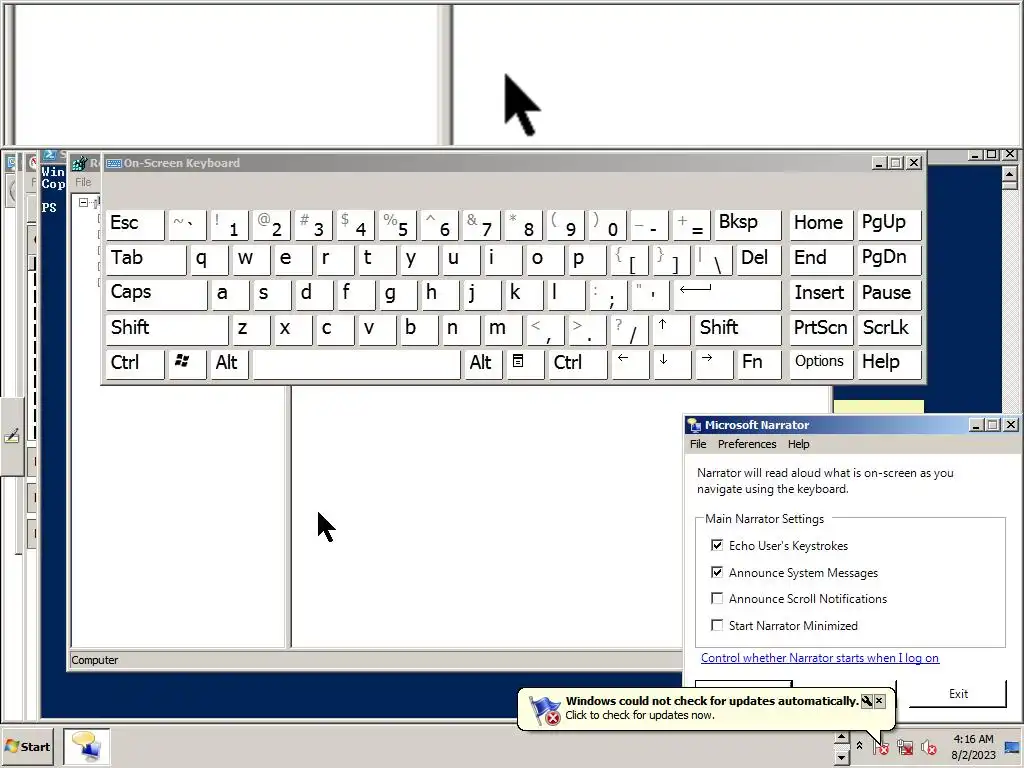
Task: Click the Show desktop button in taskbar corner
Action: click(1012, 746)
